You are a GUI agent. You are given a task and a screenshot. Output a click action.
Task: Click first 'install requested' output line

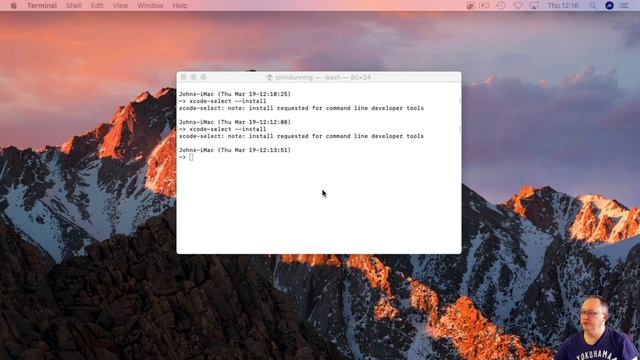301,108
